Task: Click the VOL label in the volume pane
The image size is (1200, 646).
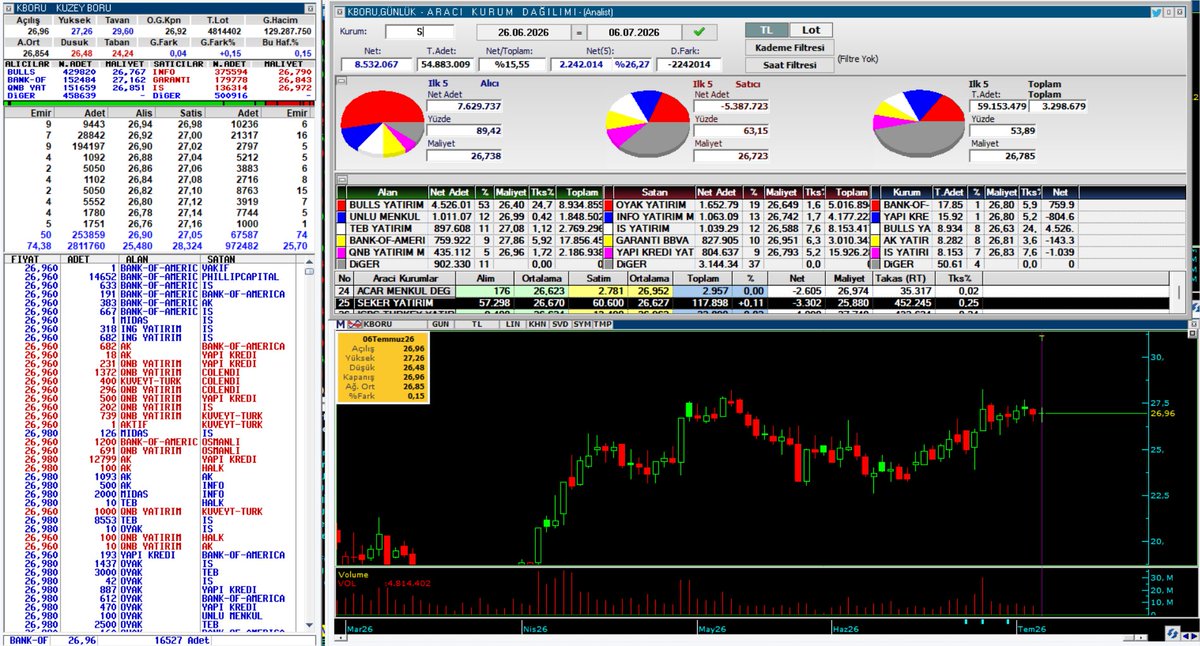Action: coord(348,583)
